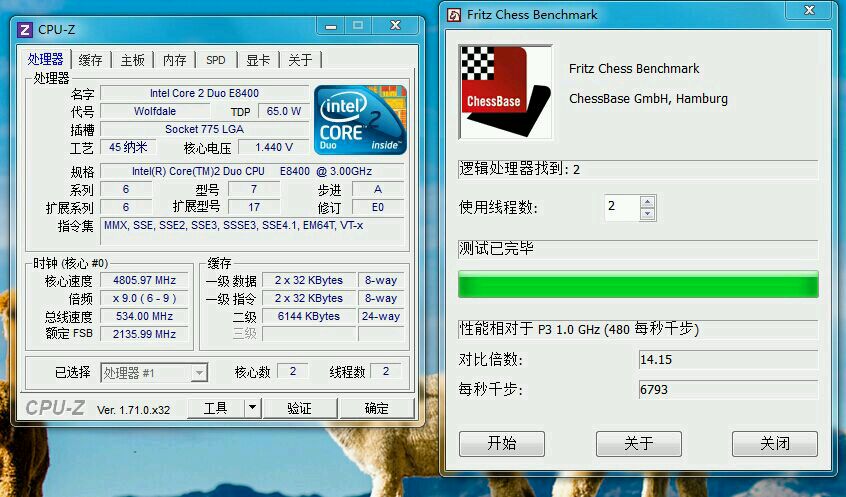The image size is (846, 497).
Task: Click the 24-way cache associativity value
Action: (x=380, y=316)
